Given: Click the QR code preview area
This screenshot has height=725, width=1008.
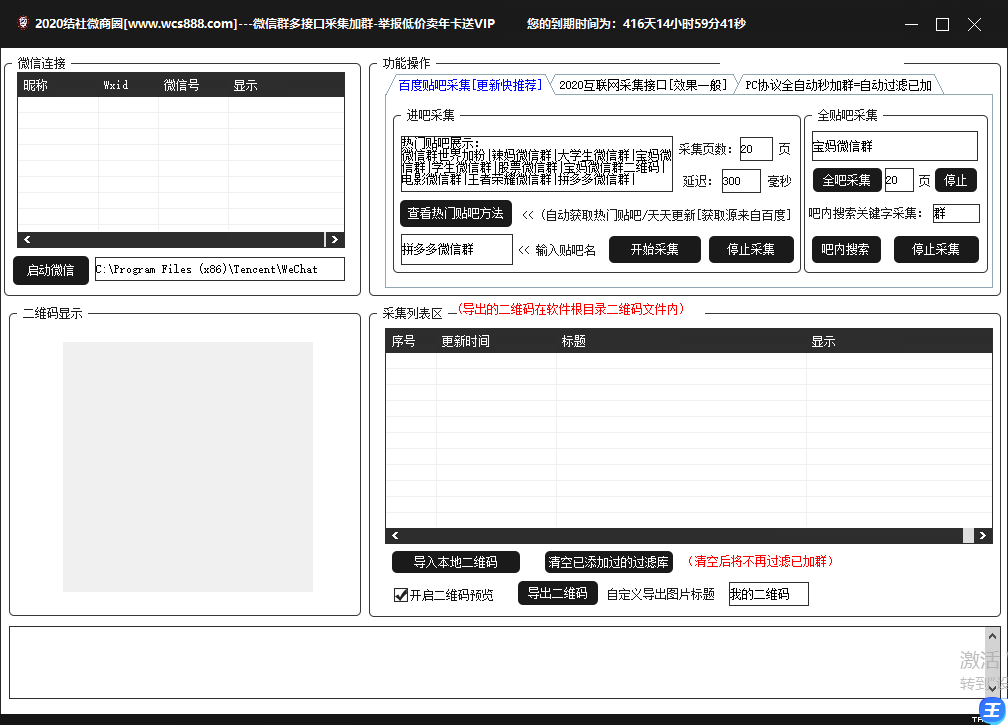Looking at the screenshot, I should [188, 467].
